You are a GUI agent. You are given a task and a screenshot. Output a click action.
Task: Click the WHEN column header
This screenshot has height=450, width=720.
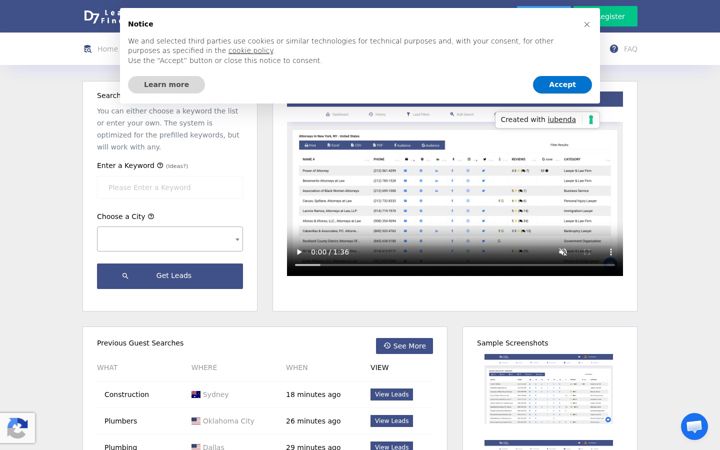coord(297,368)
